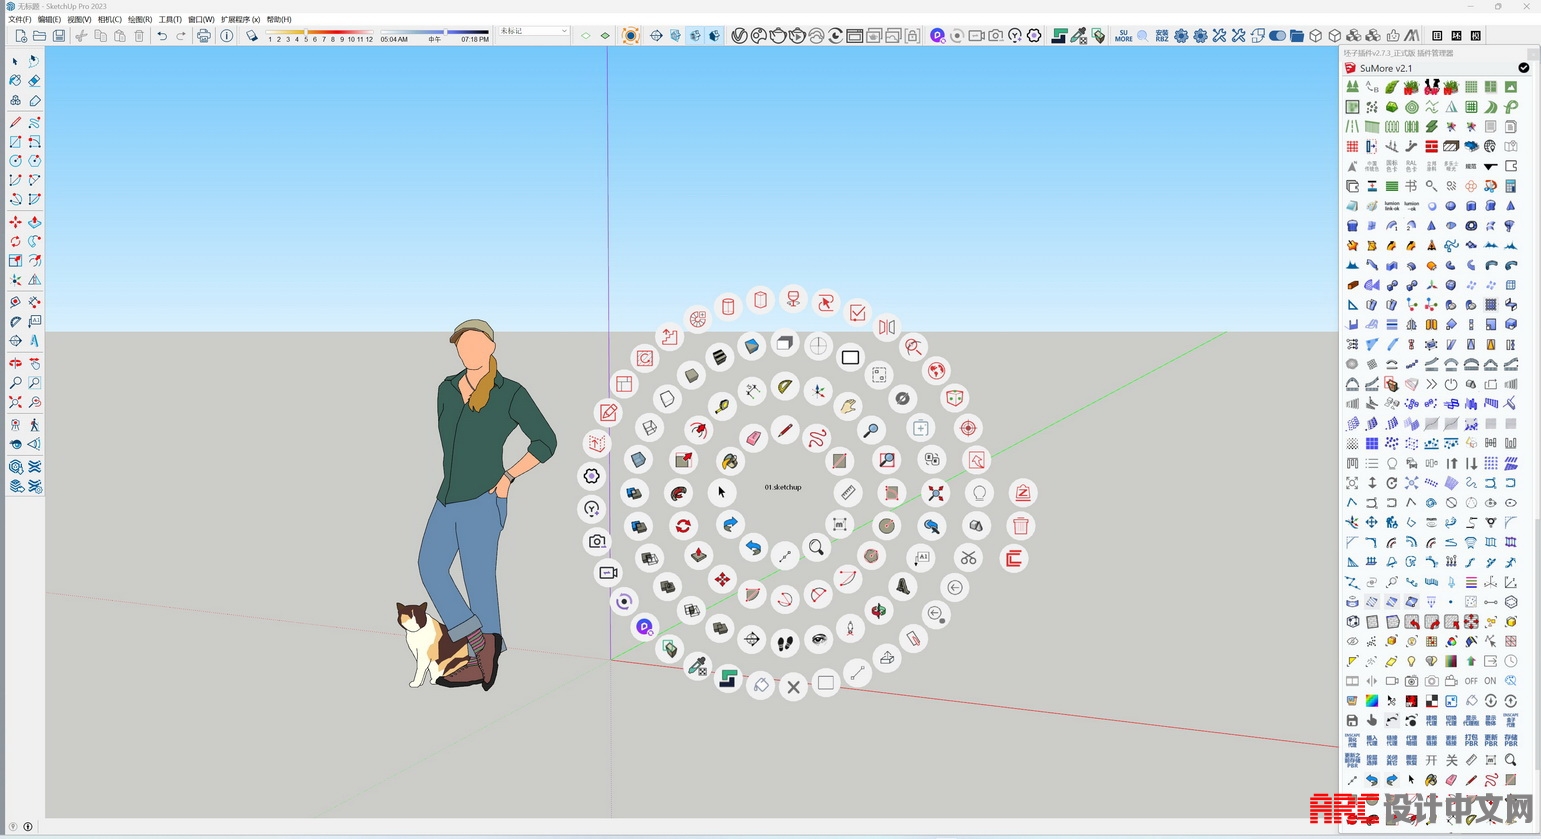Select the Pencil tool in the radial menu
Viewport: 1541px width, 839px height.
[786, 430]
